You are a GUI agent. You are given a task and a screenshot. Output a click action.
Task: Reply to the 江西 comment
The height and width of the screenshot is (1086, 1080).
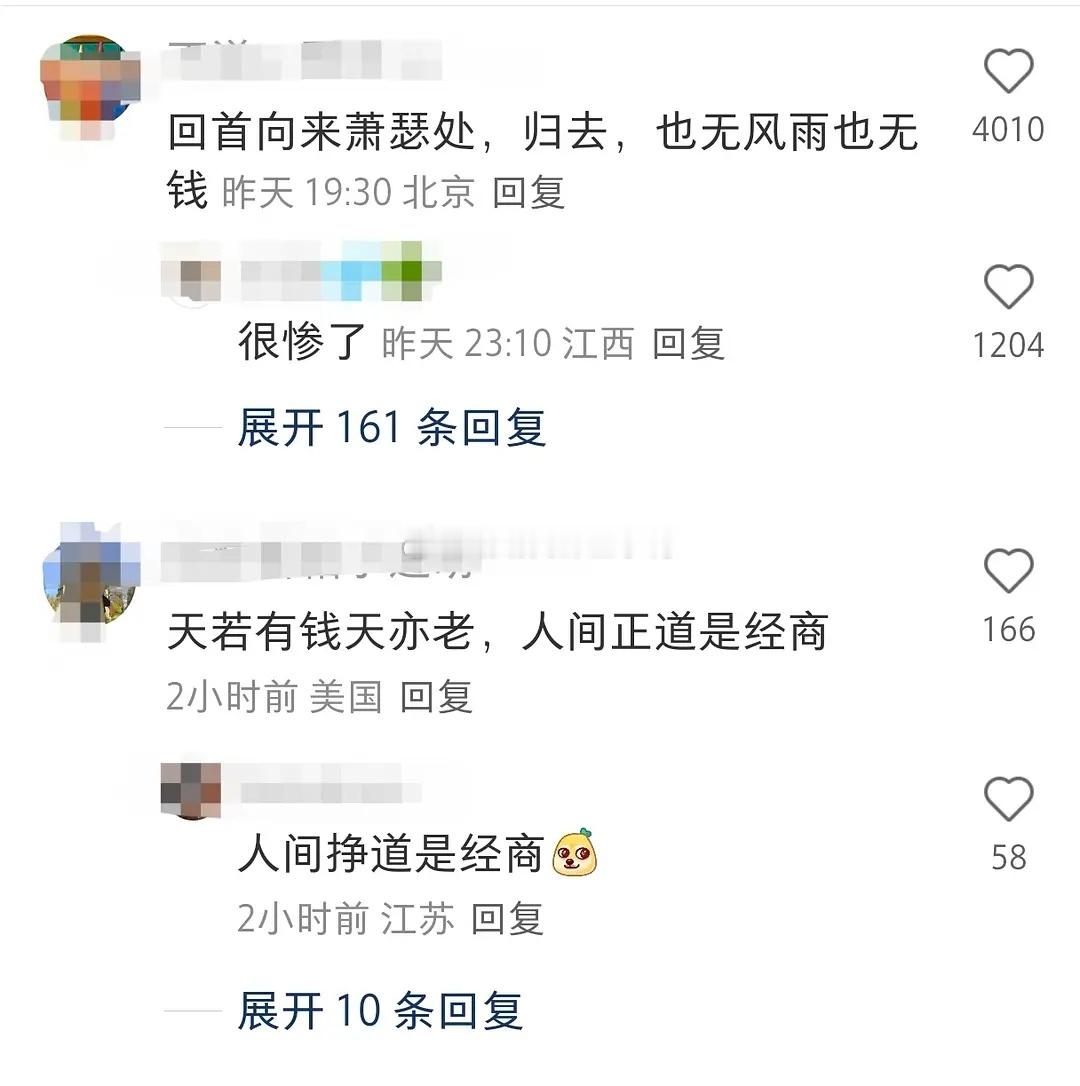[x=689, y=344]
